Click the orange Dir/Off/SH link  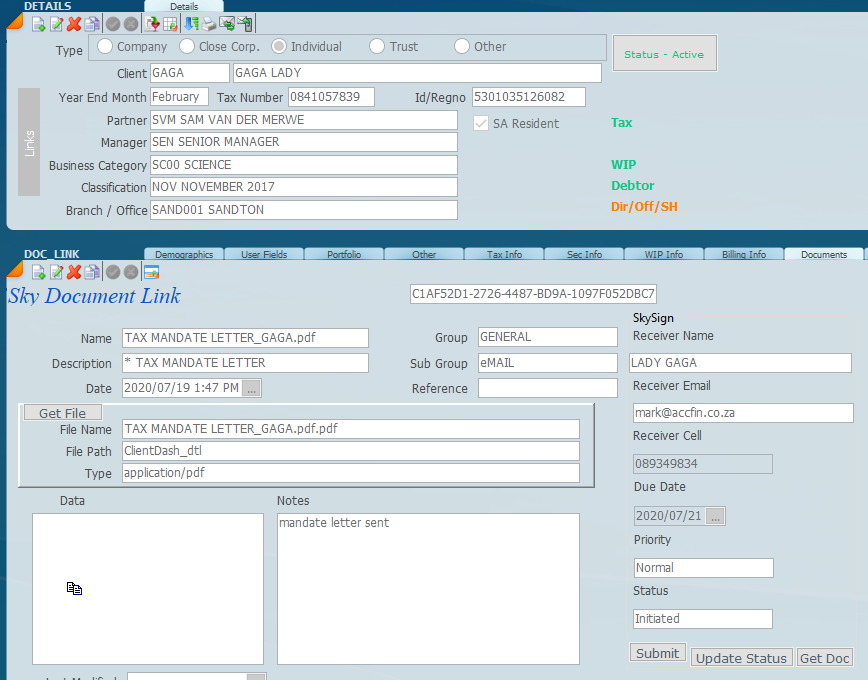coord(645,207)
